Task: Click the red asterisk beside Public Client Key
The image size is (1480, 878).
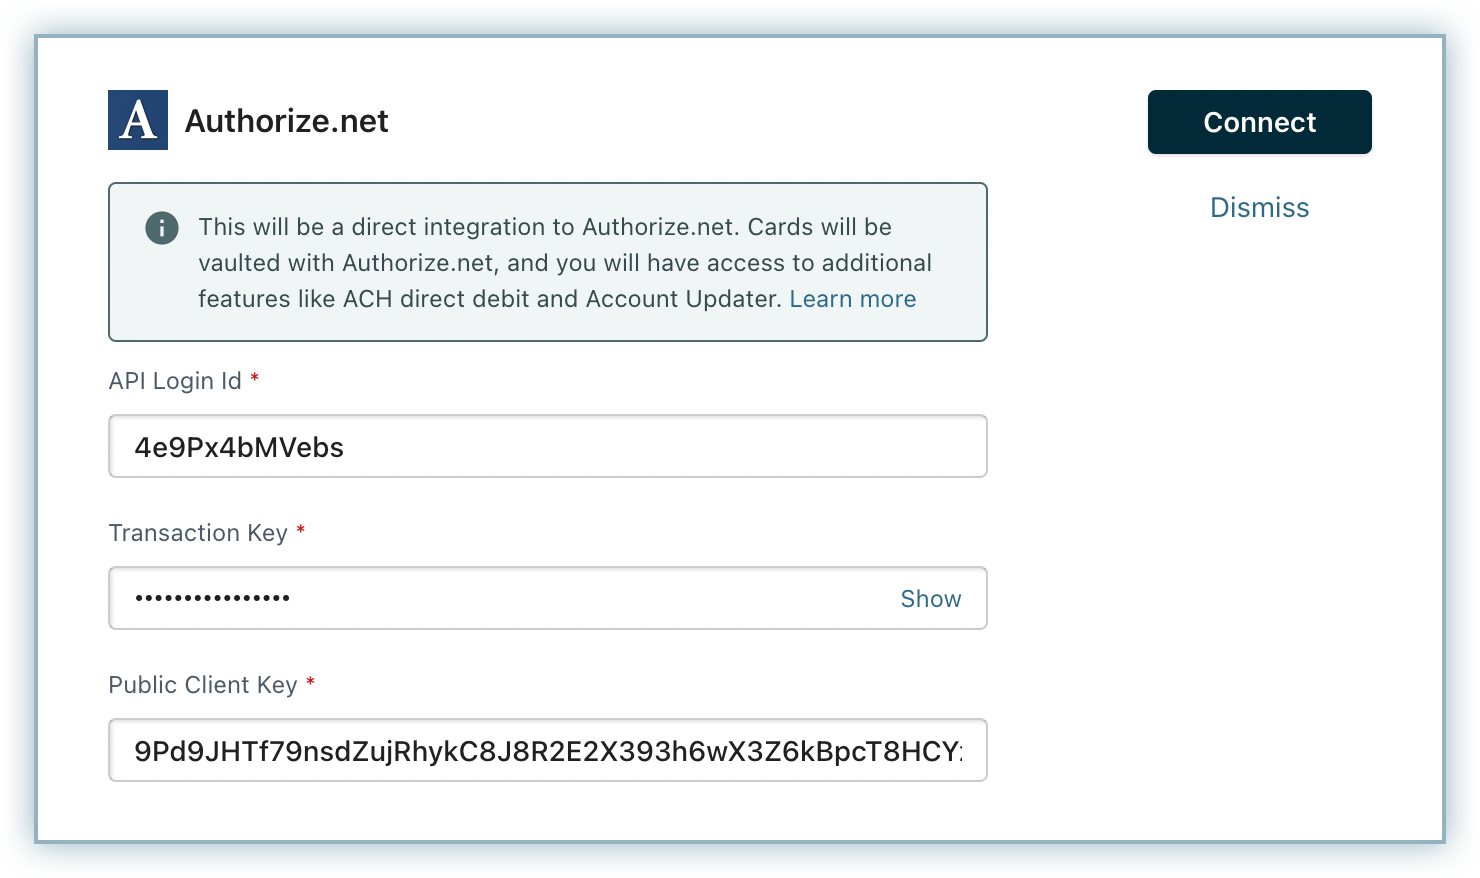Action: pos(311,683)
